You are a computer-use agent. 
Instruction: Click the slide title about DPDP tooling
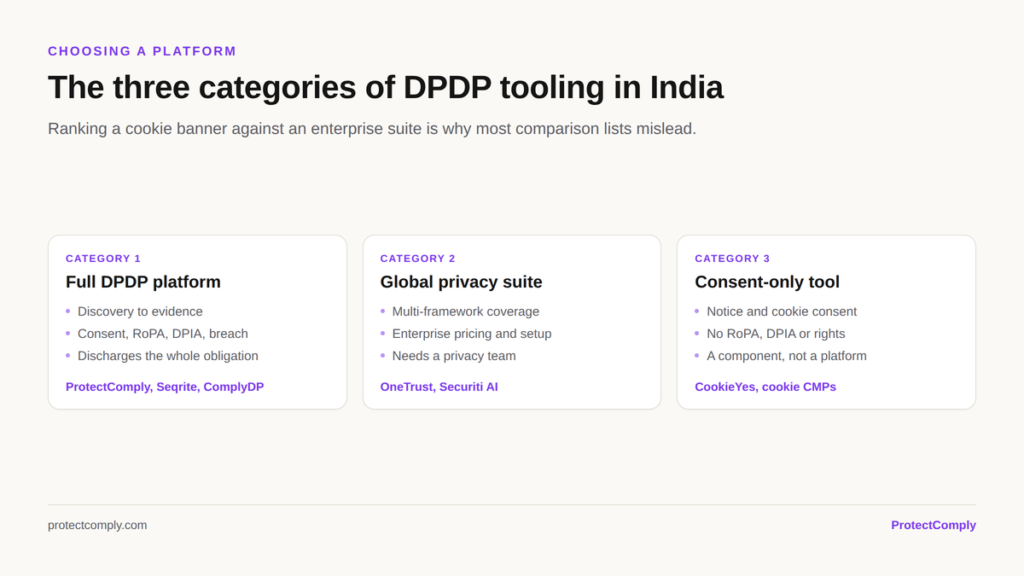(x=385, y=88)
